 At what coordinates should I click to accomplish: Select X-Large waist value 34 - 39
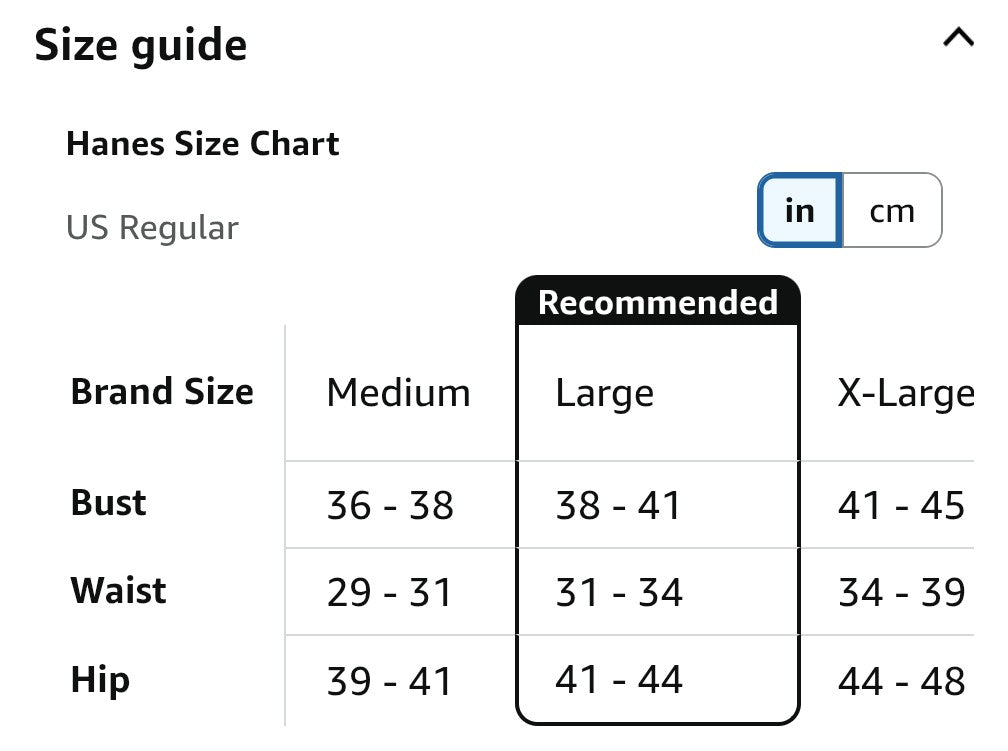pos(901,592)
